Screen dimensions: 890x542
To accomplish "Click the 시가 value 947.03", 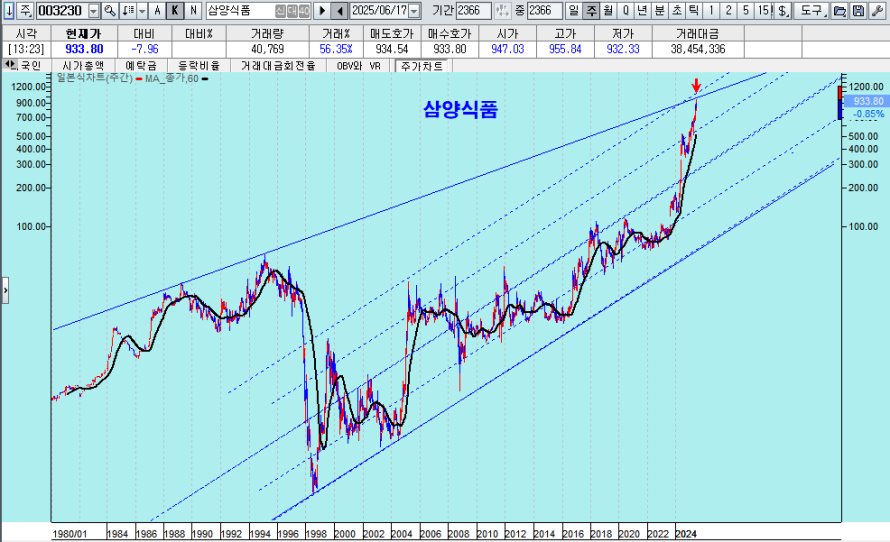I will [x=507, y=49].
